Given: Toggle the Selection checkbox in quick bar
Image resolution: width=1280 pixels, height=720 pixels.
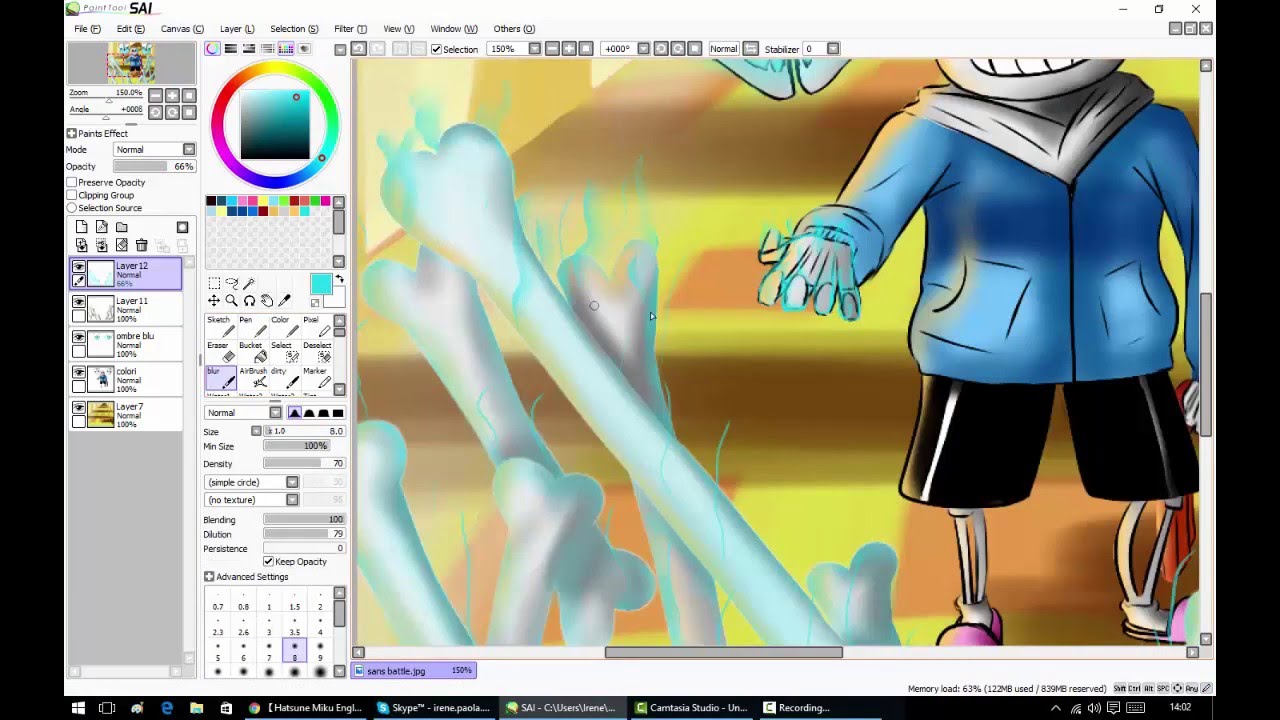Looking at the screenshot, I should click(x=436, y=49).
